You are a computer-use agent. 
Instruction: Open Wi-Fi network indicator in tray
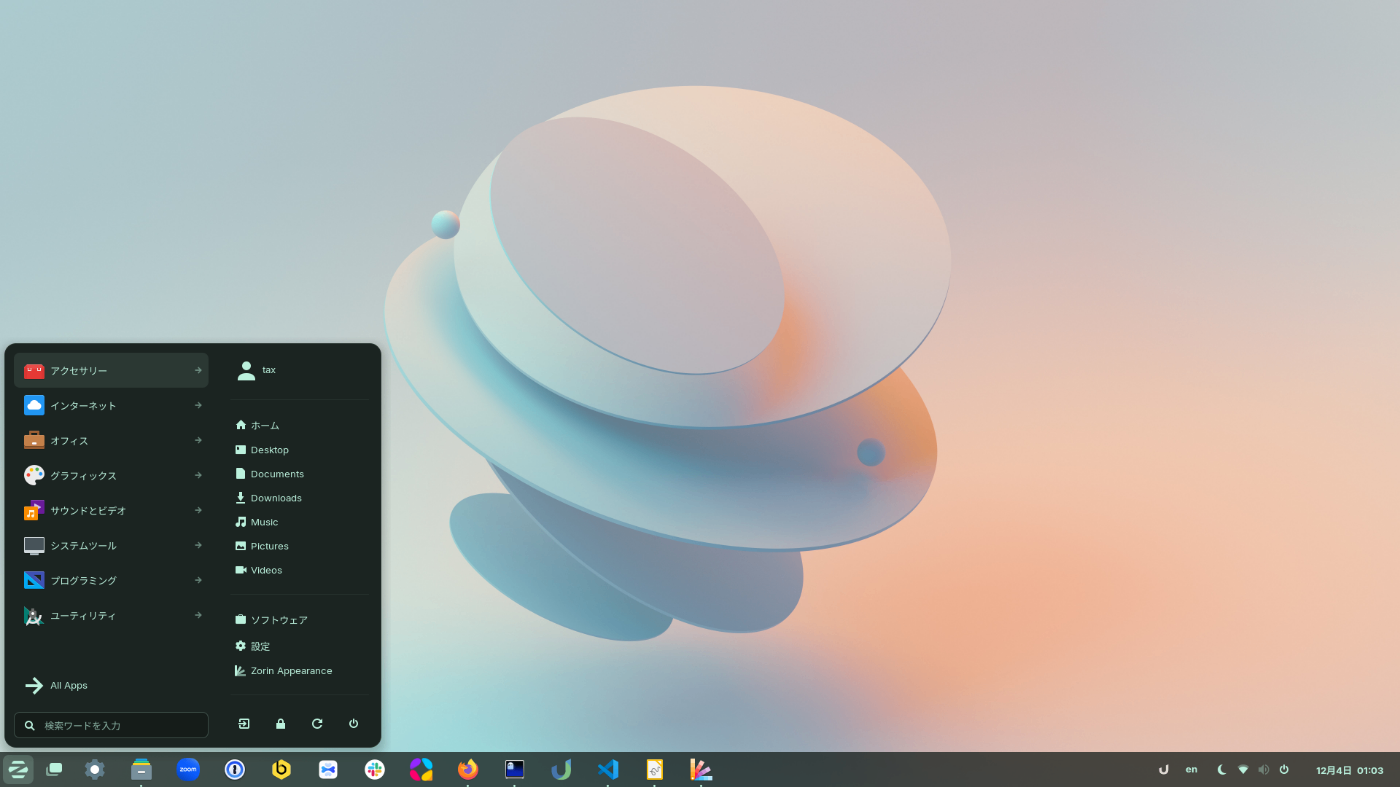click(1243, 769)
